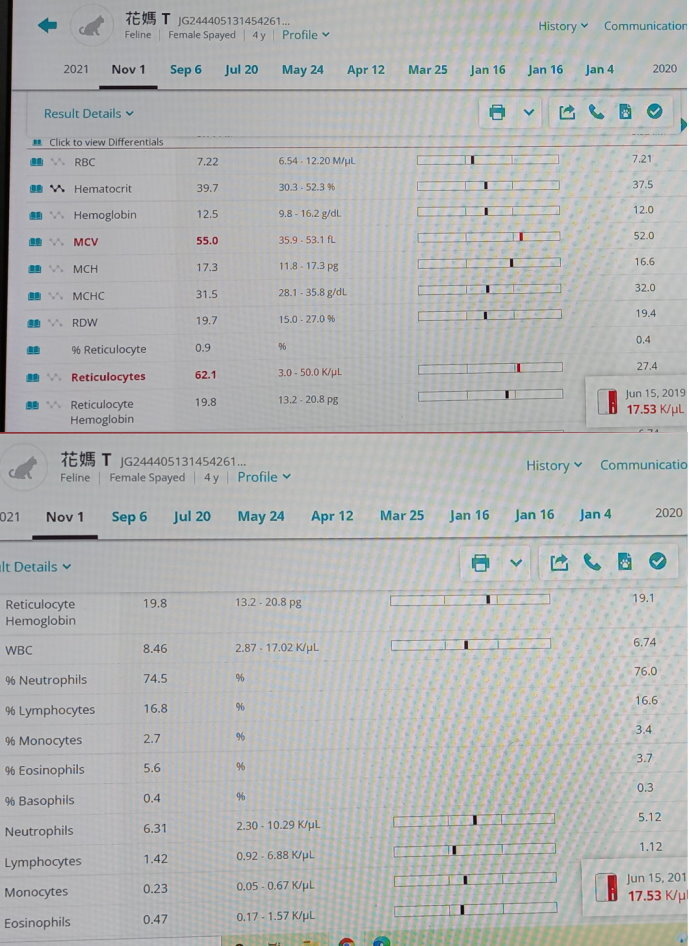Open the Profile dropdown in the bottom panel
Screen dimensions: 689x946
(x=264, y=477)
